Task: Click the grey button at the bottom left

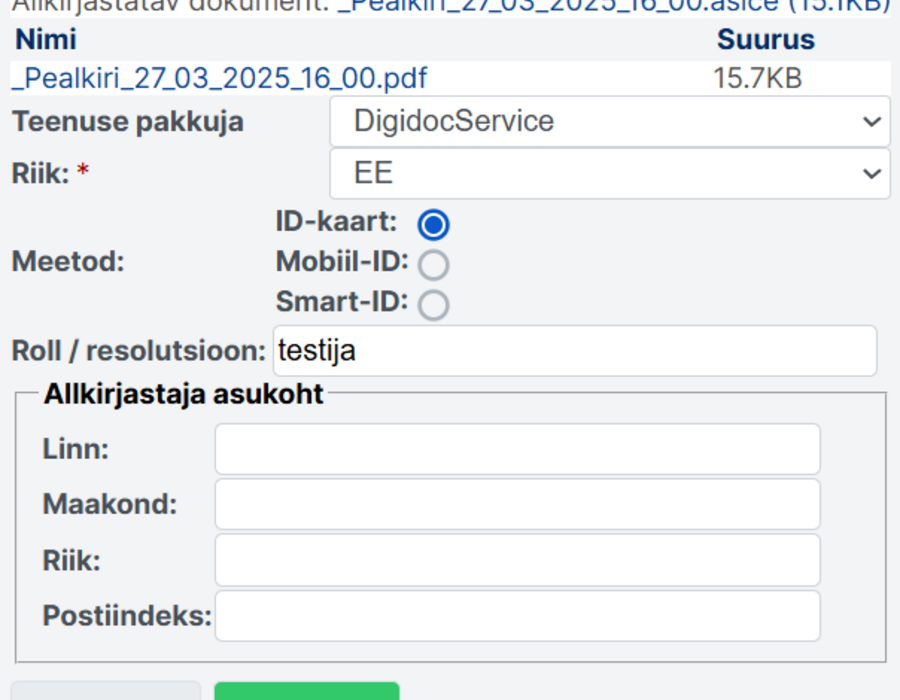Action: pyautogui.click(x=106, y=691)
